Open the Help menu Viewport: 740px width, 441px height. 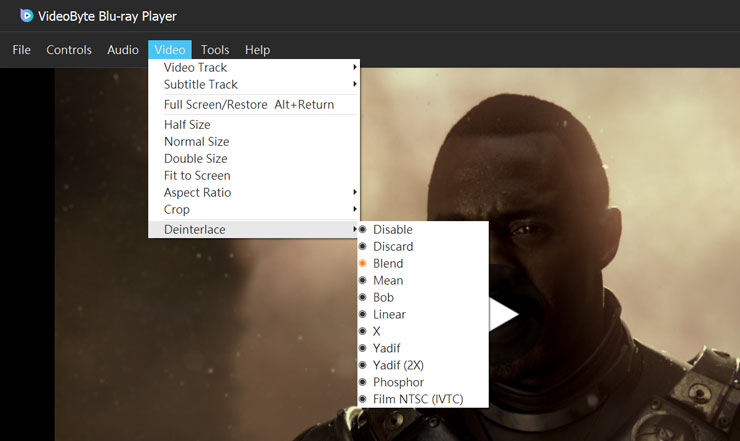257,50
